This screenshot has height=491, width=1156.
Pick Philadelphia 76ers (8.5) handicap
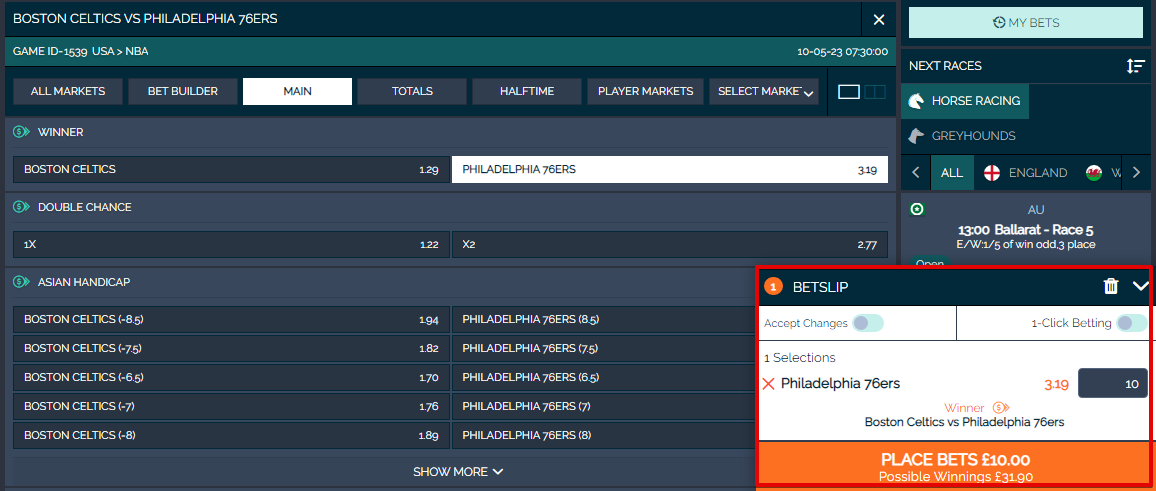tap(605, 319)
